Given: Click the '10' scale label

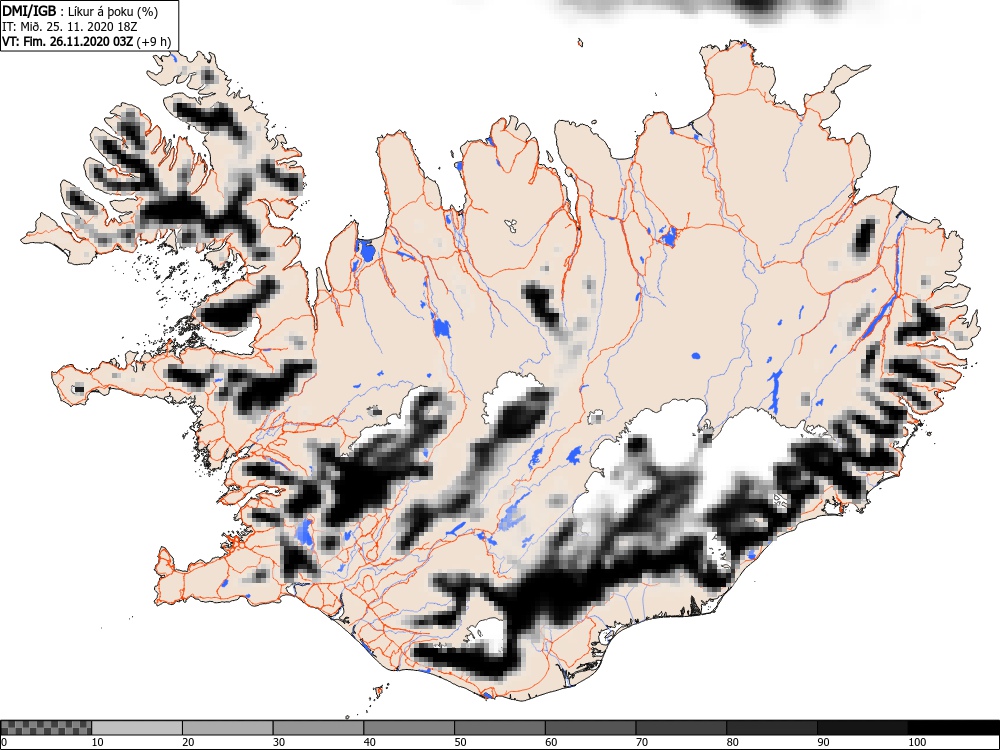Looking at the screenshot, I should [x=98, y=742].
